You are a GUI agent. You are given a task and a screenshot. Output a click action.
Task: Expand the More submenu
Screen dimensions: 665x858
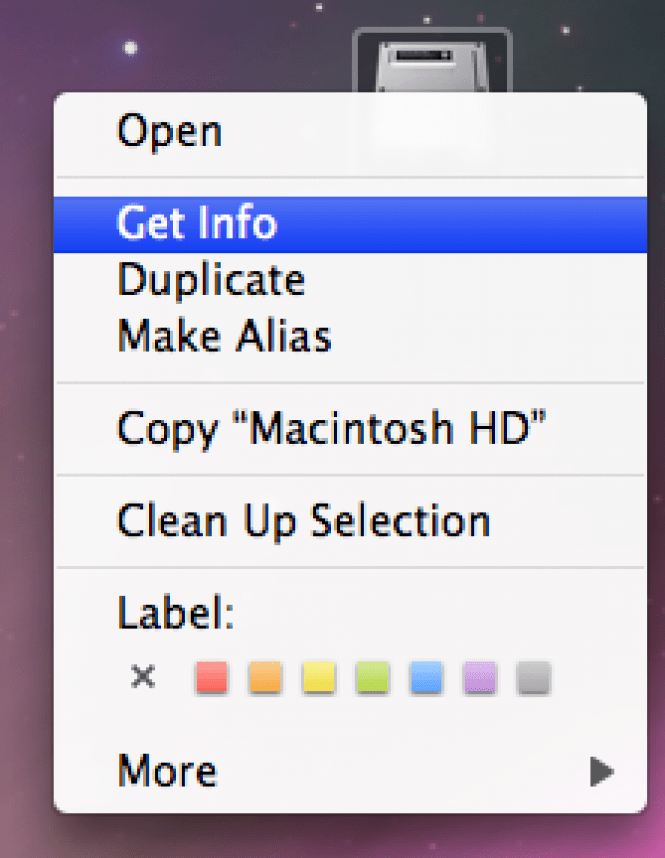coord(166,771)
